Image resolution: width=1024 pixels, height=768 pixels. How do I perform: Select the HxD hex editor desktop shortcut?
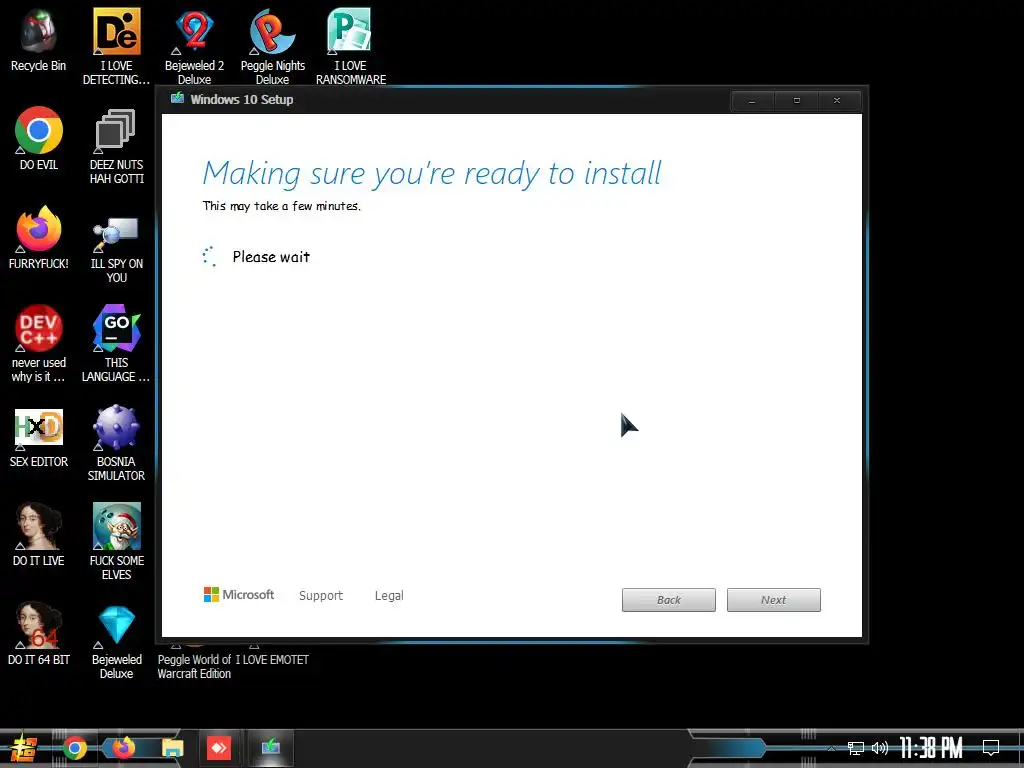pyautogui.click(x=39, y=437)
